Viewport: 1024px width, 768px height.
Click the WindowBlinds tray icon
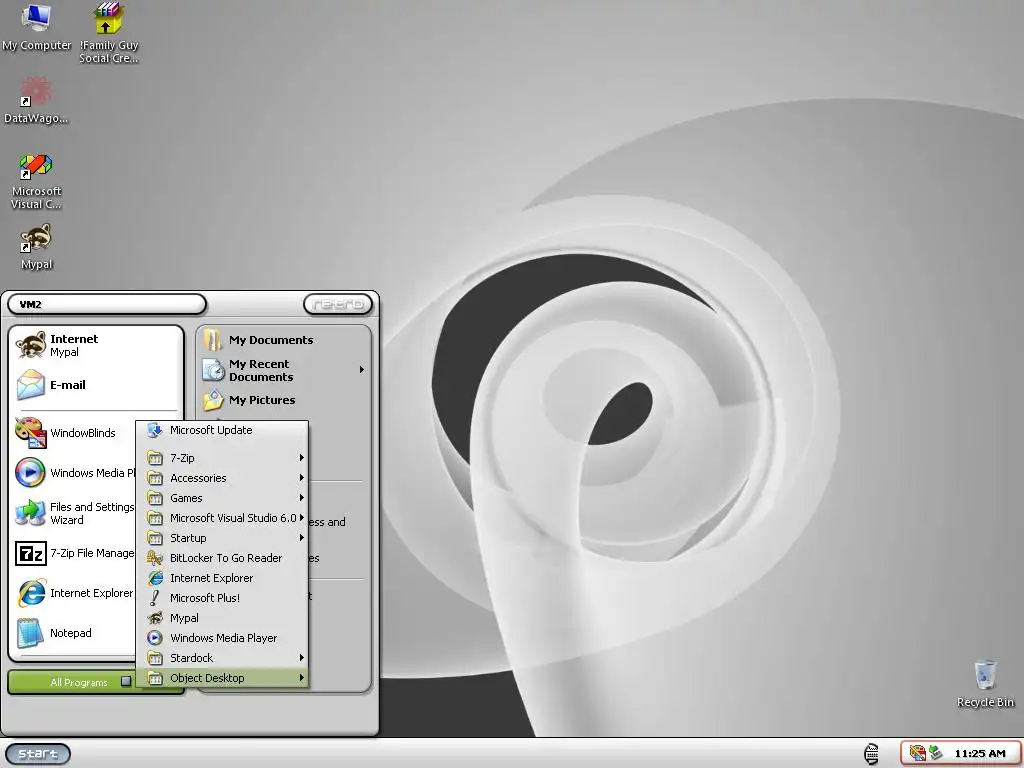click(918, 753)
